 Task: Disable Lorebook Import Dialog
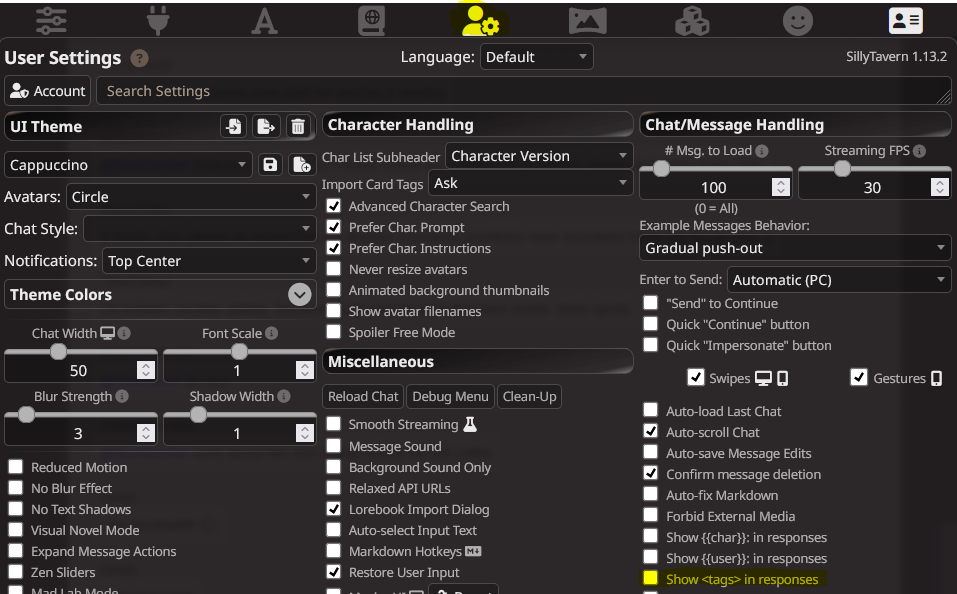point(334,509)
